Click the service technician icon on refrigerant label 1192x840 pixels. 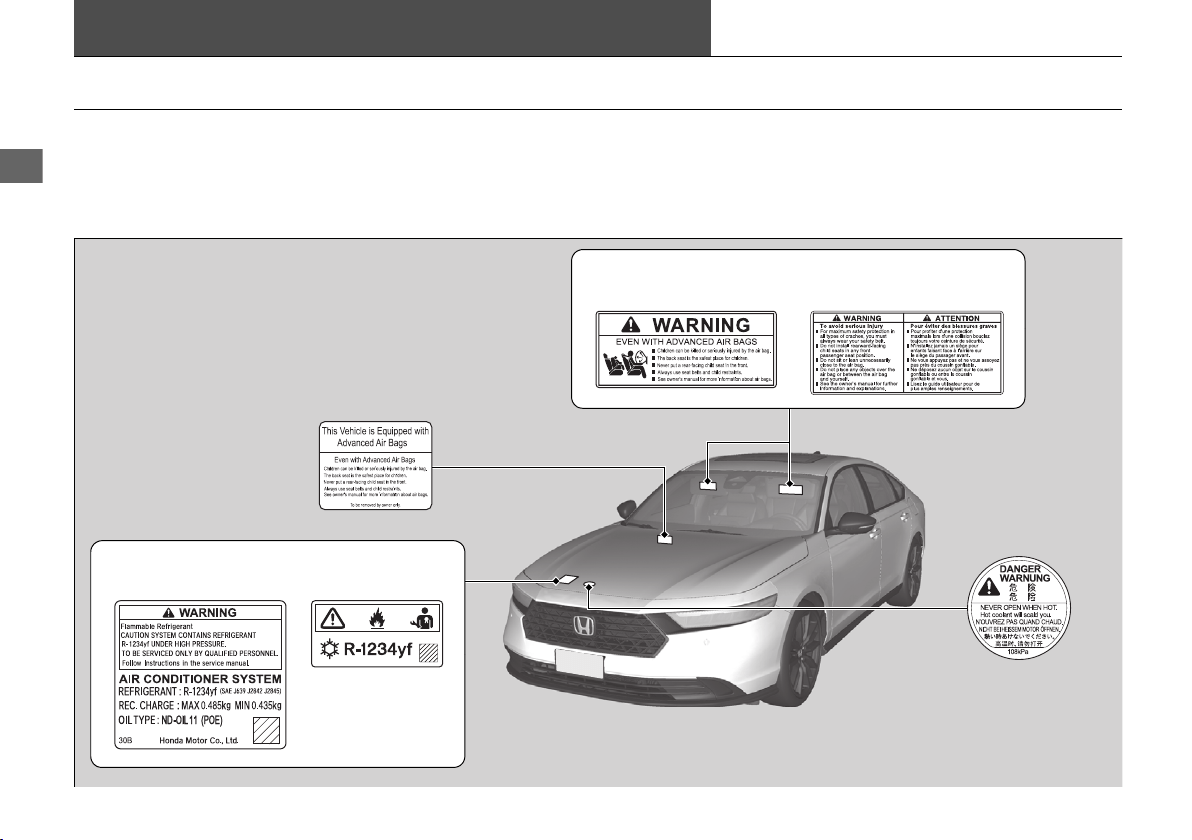click(x=421, y=618)
